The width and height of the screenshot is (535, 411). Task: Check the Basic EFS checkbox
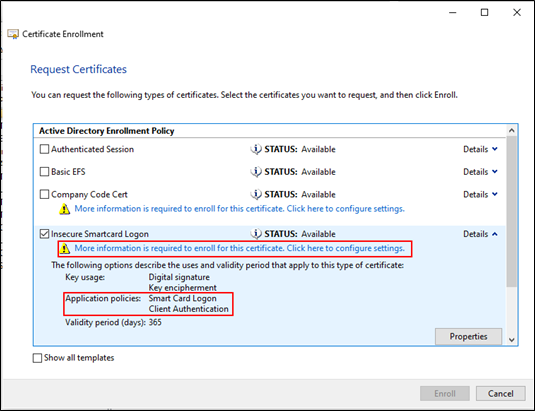tap(44, 172)
